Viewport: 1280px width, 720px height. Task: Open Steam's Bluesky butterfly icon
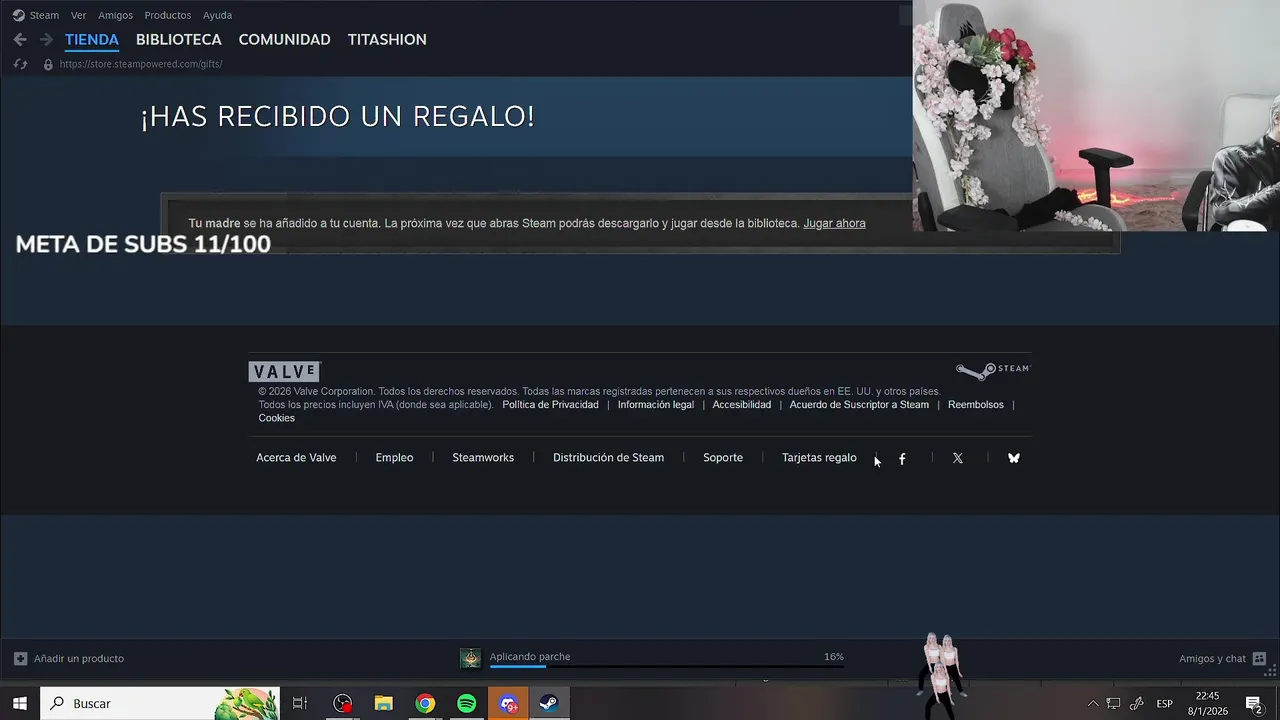pos(1014,458)
